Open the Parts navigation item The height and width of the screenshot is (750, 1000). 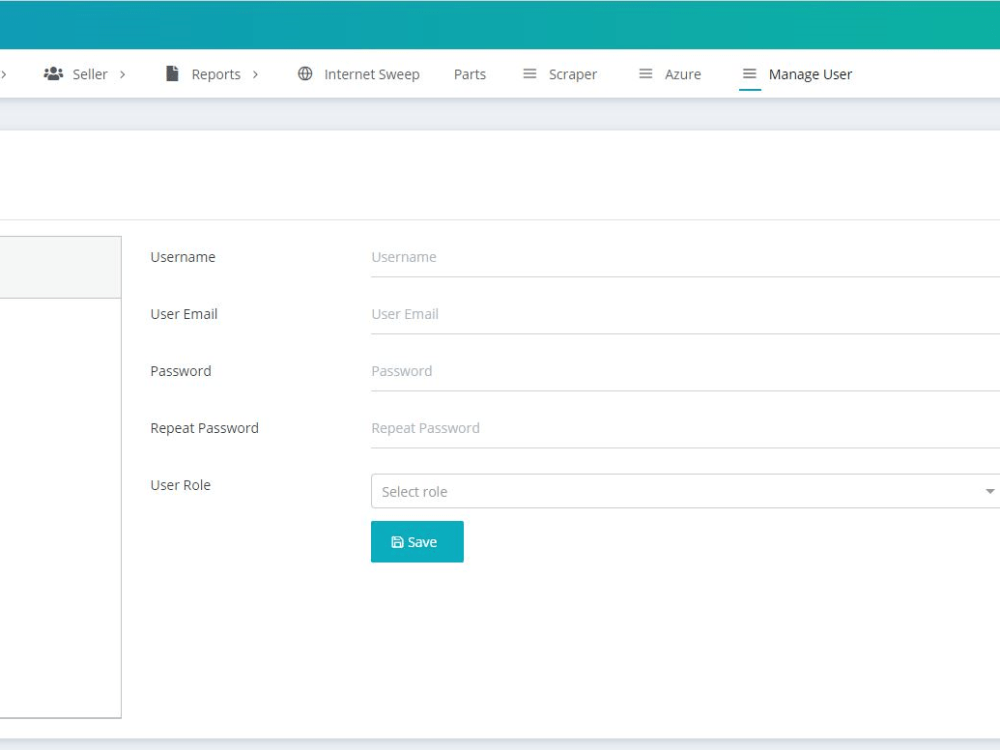[470, 73]
